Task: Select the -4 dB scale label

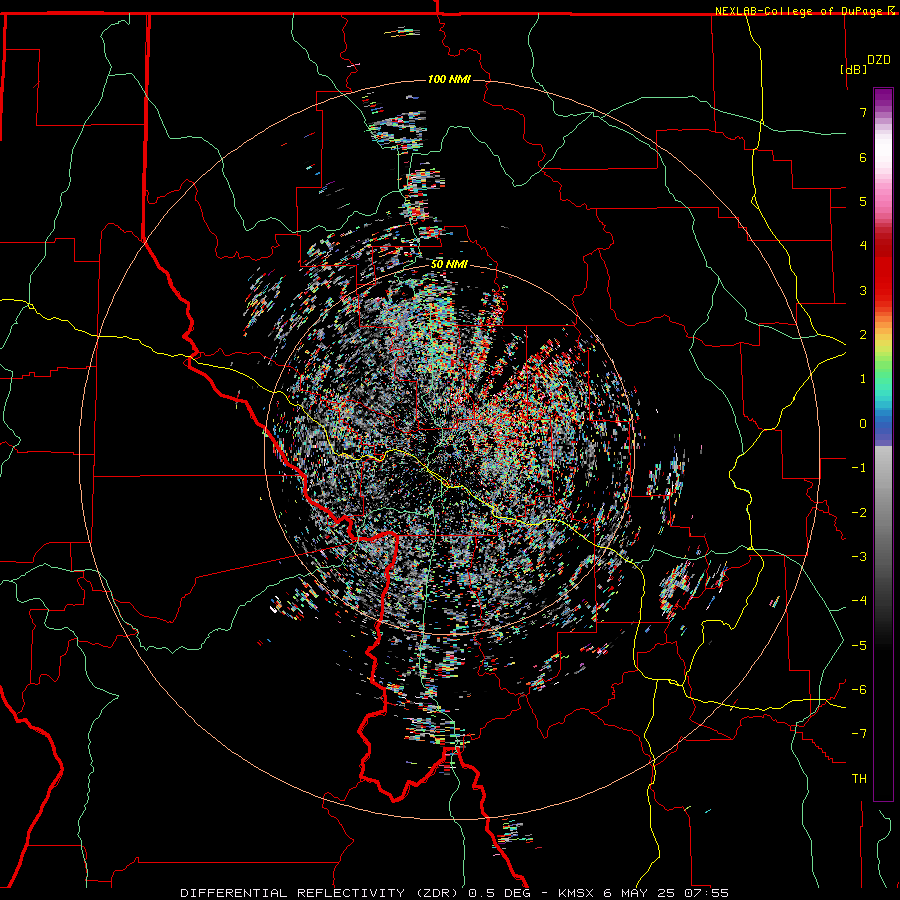Action: [859, 601]
